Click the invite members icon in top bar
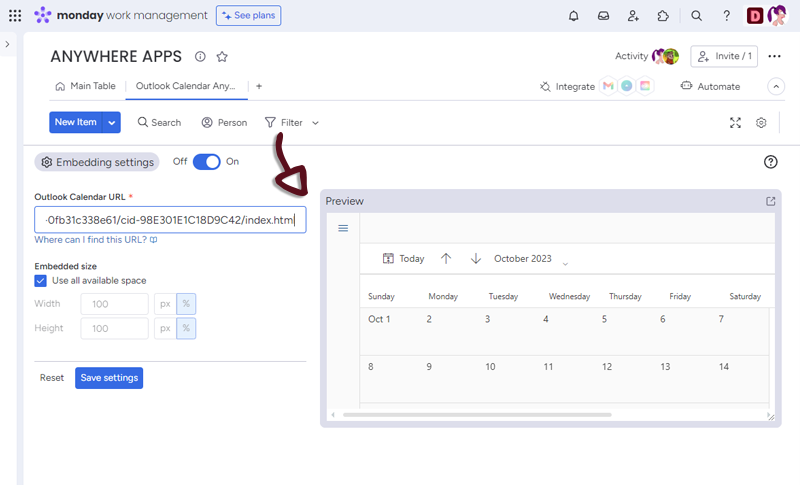This screenshot has width=800, height=485. (x=633, y=16)
